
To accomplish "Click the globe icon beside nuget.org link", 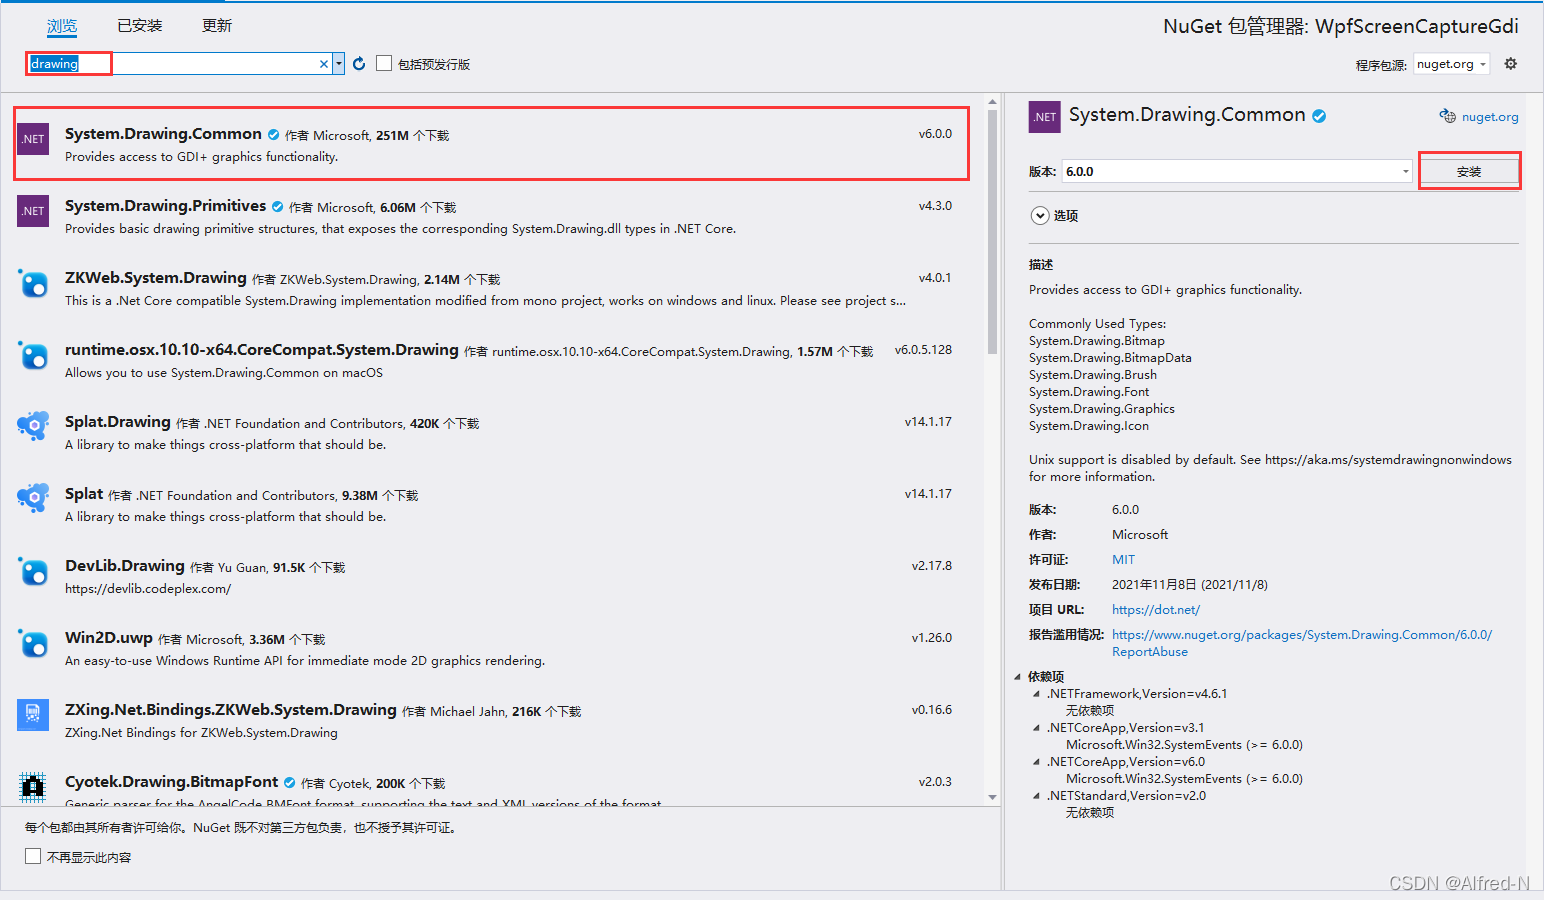I will (1447, 116).
